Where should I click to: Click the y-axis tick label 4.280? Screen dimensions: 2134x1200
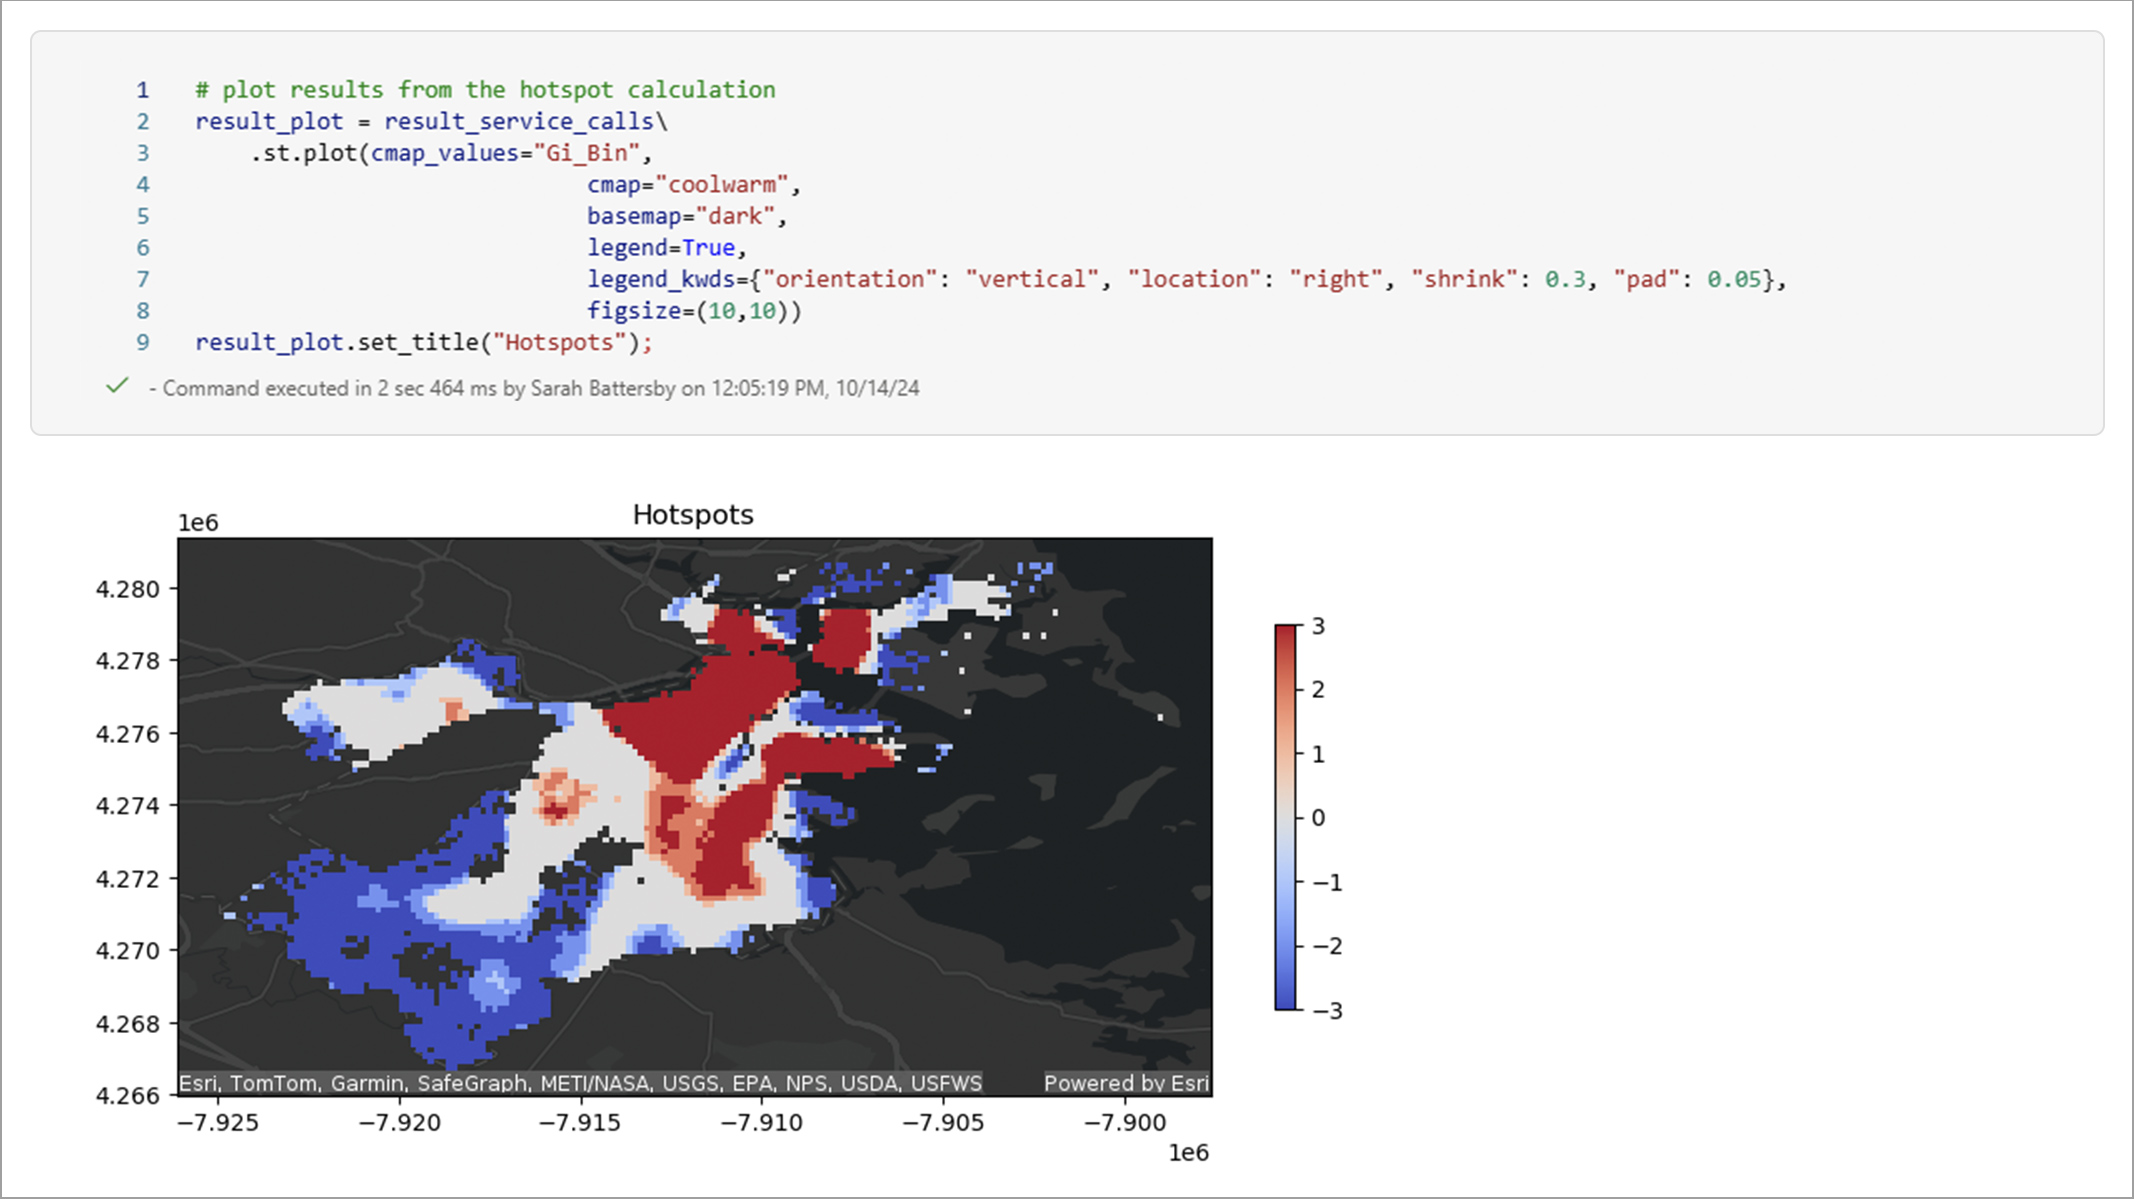click(127, 589)
